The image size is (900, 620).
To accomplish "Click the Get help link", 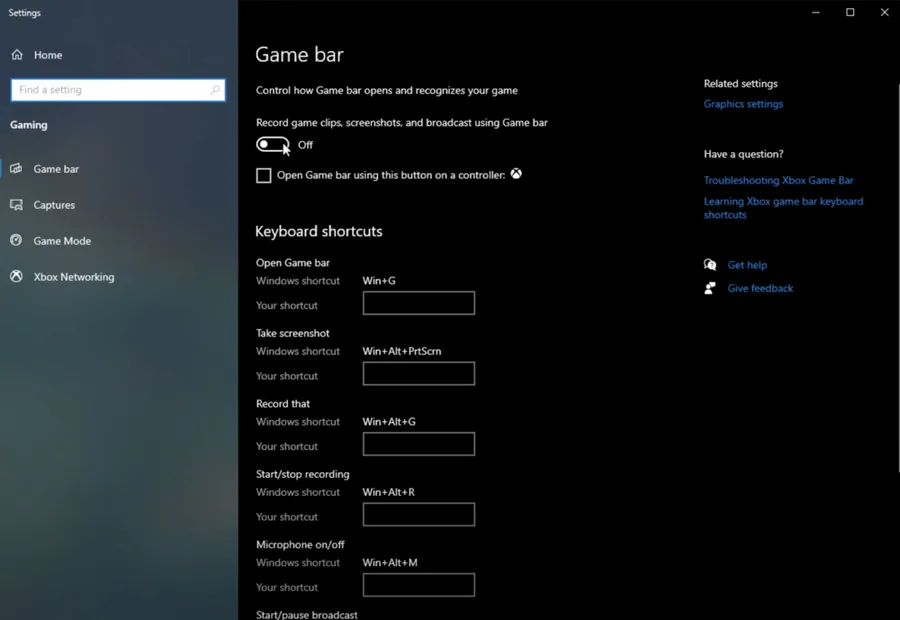I will tap(747, 265).
